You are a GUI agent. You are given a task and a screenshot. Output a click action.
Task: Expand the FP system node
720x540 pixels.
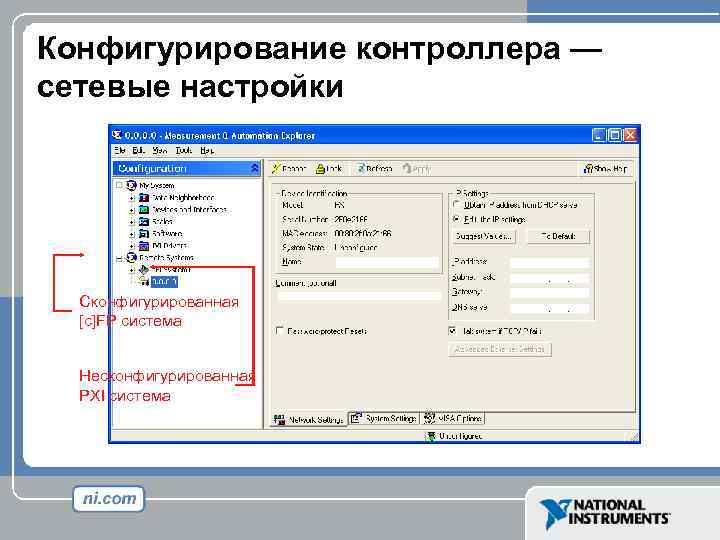click(132, 270)
